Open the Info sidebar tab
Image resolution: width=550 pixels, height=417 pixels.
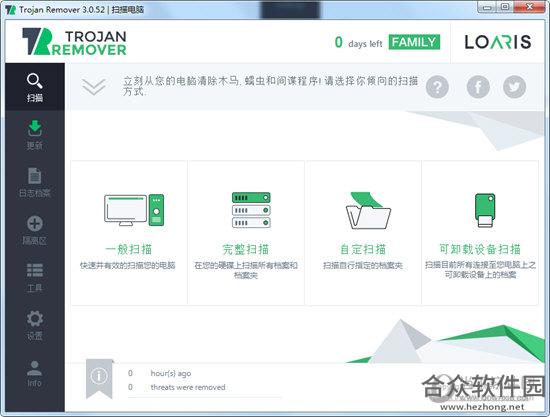pyautogui.click(x=35, y=374)
